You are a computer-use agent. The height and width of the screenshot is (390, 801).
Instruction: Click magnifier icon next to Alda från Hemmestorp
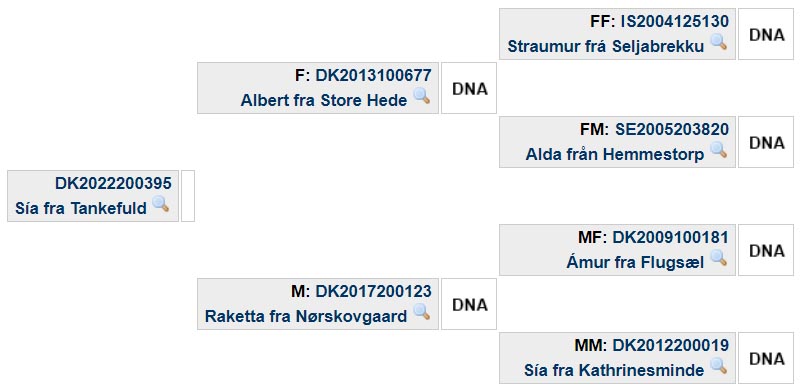[718, 150]
